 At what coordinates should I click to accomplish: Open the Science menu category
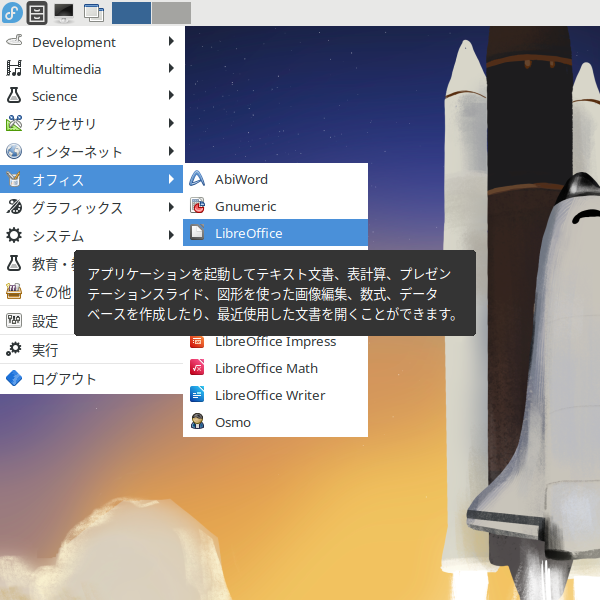click(91, 96)
